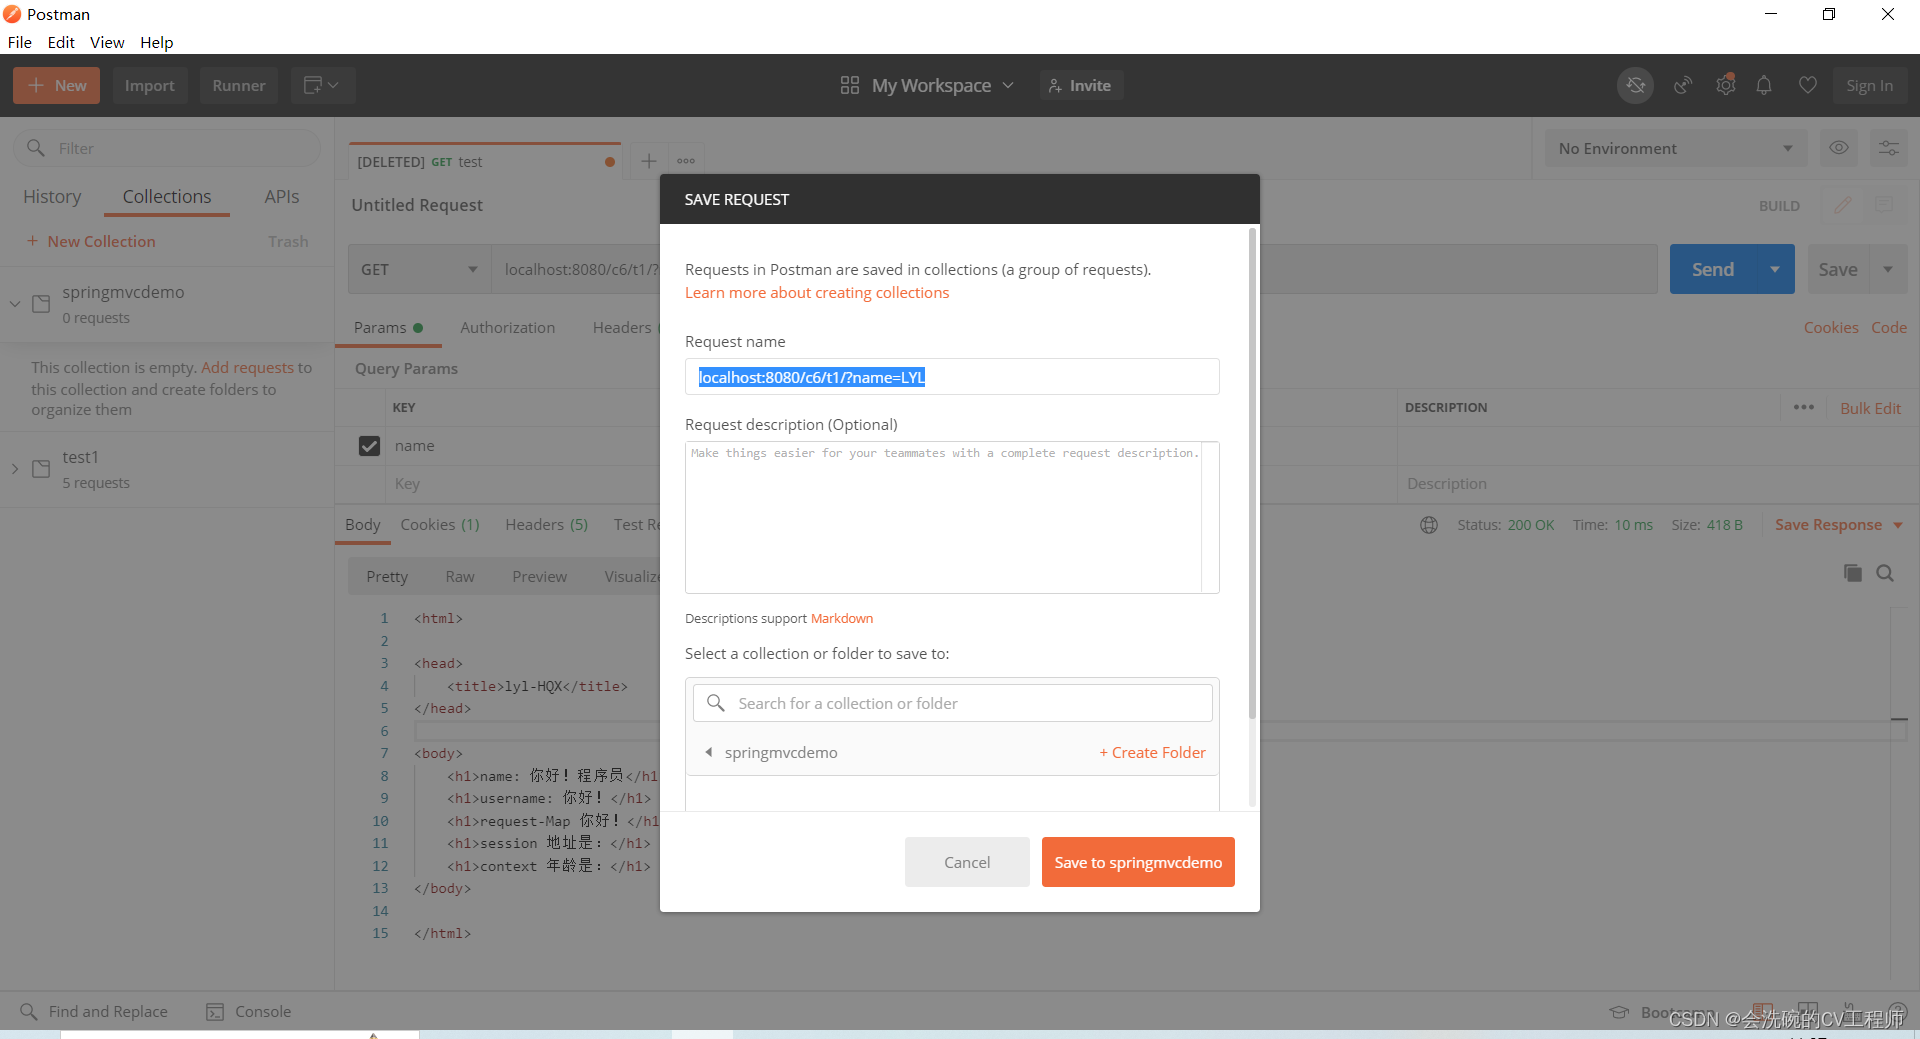
Task: Open Find and Replace
Action: click(94, 1012)
